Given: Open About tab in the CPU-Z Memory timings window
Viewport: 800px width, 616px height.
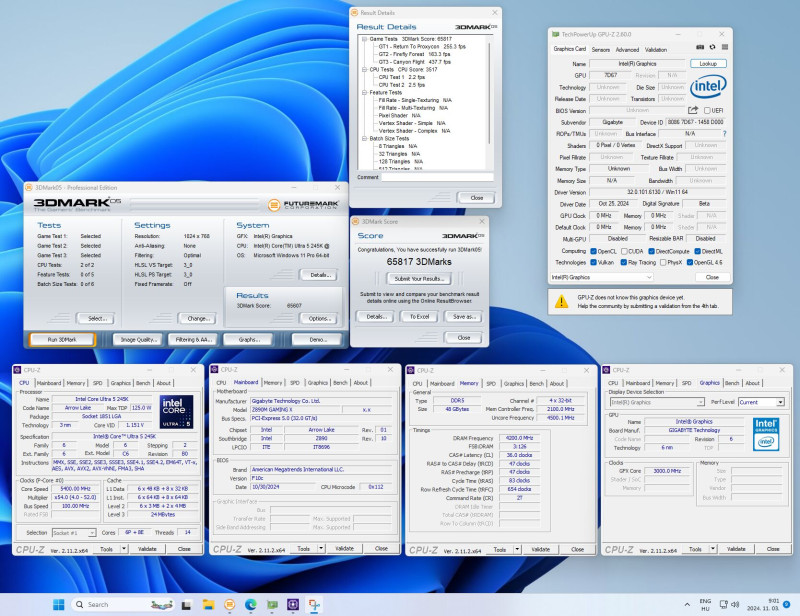Looking at the screenshot, I should tap(557, 383).
